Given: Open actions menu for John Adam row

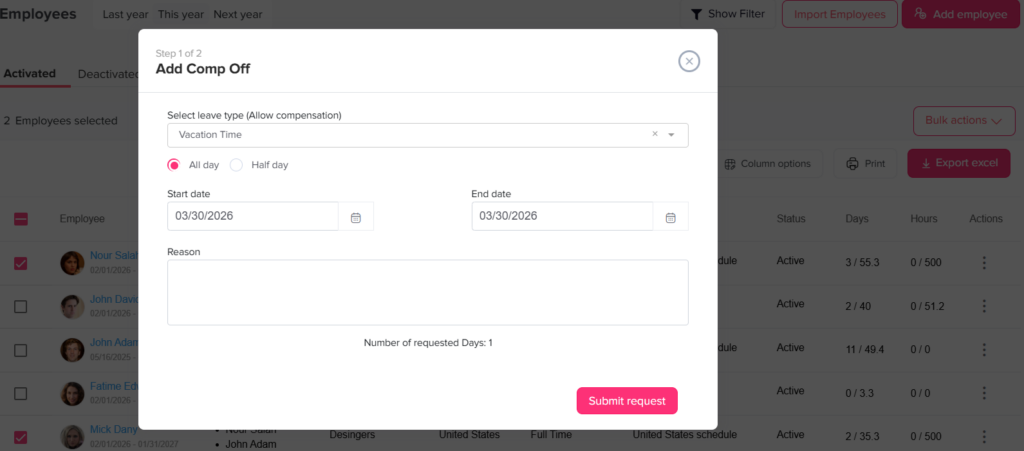Looking at the screenshot, I should coord(984,348).
